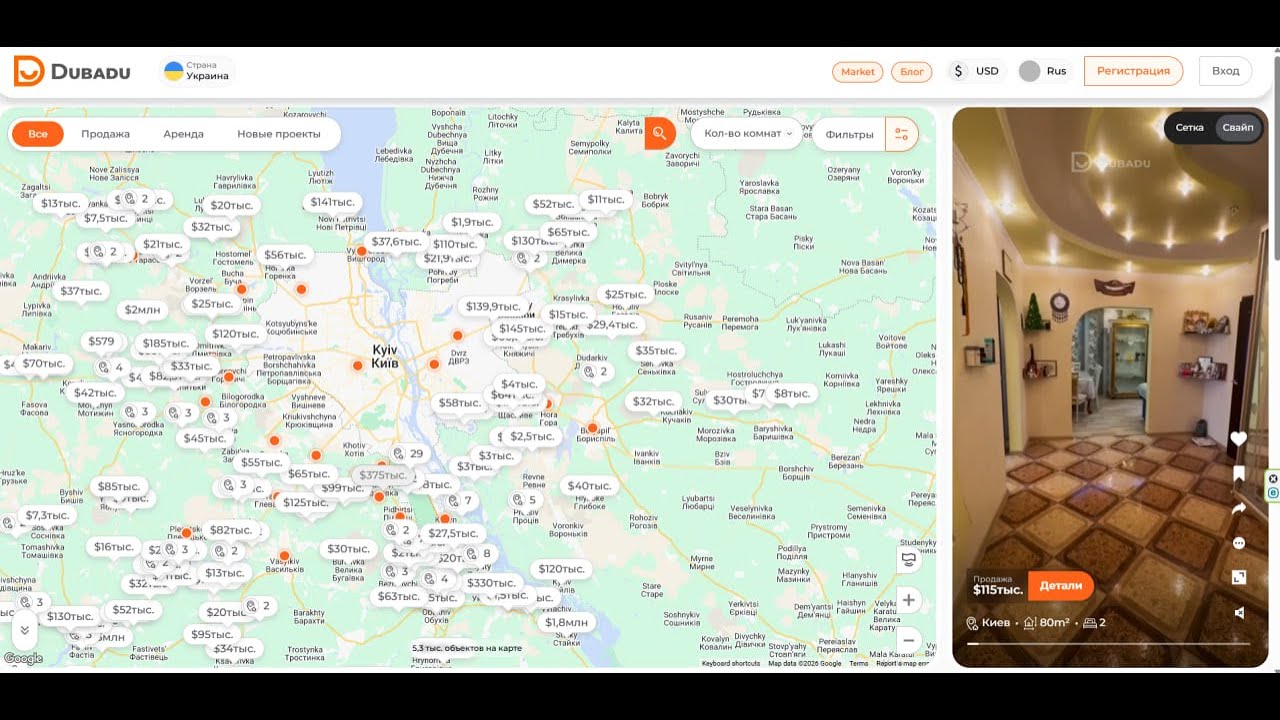Open the Кол-во комнат dropdown
Image resolution: width=1280 pixels, height=720 pixels.
[747, 133]
